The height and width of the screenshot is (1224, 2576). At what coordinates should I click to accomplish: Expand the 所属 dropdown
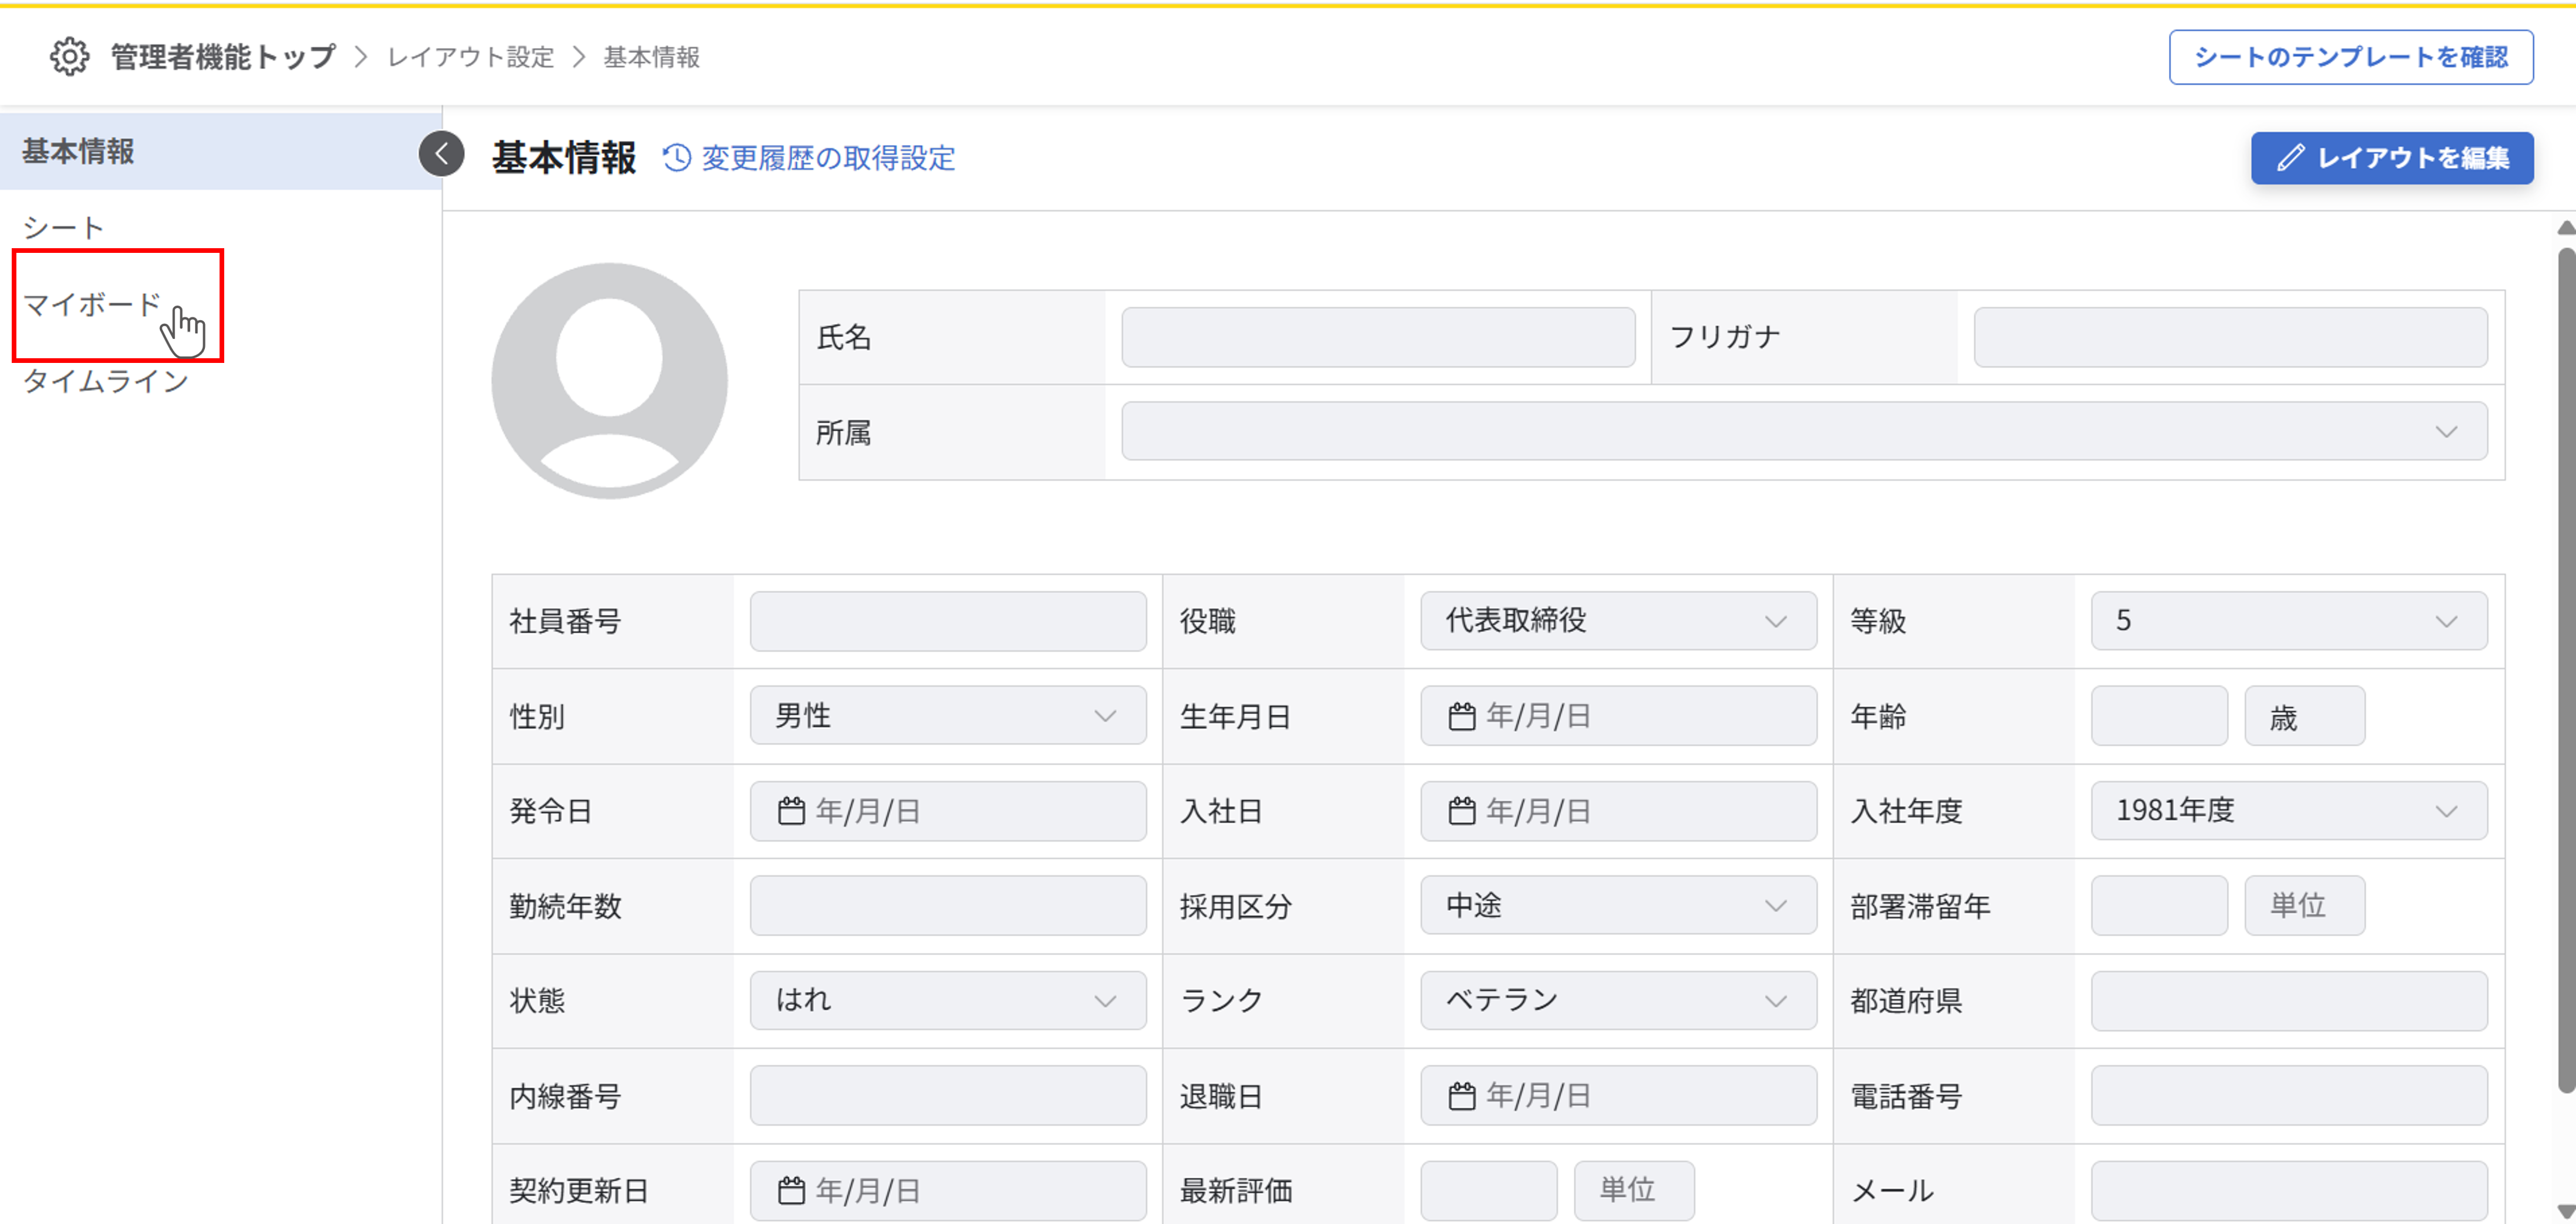pos(1804,431)
